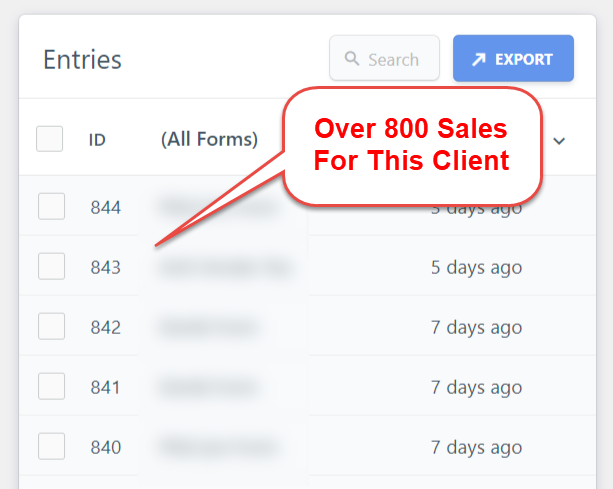Click the arrow icon on Export button
Screen dimensions: 613x489
pos(478,59)
